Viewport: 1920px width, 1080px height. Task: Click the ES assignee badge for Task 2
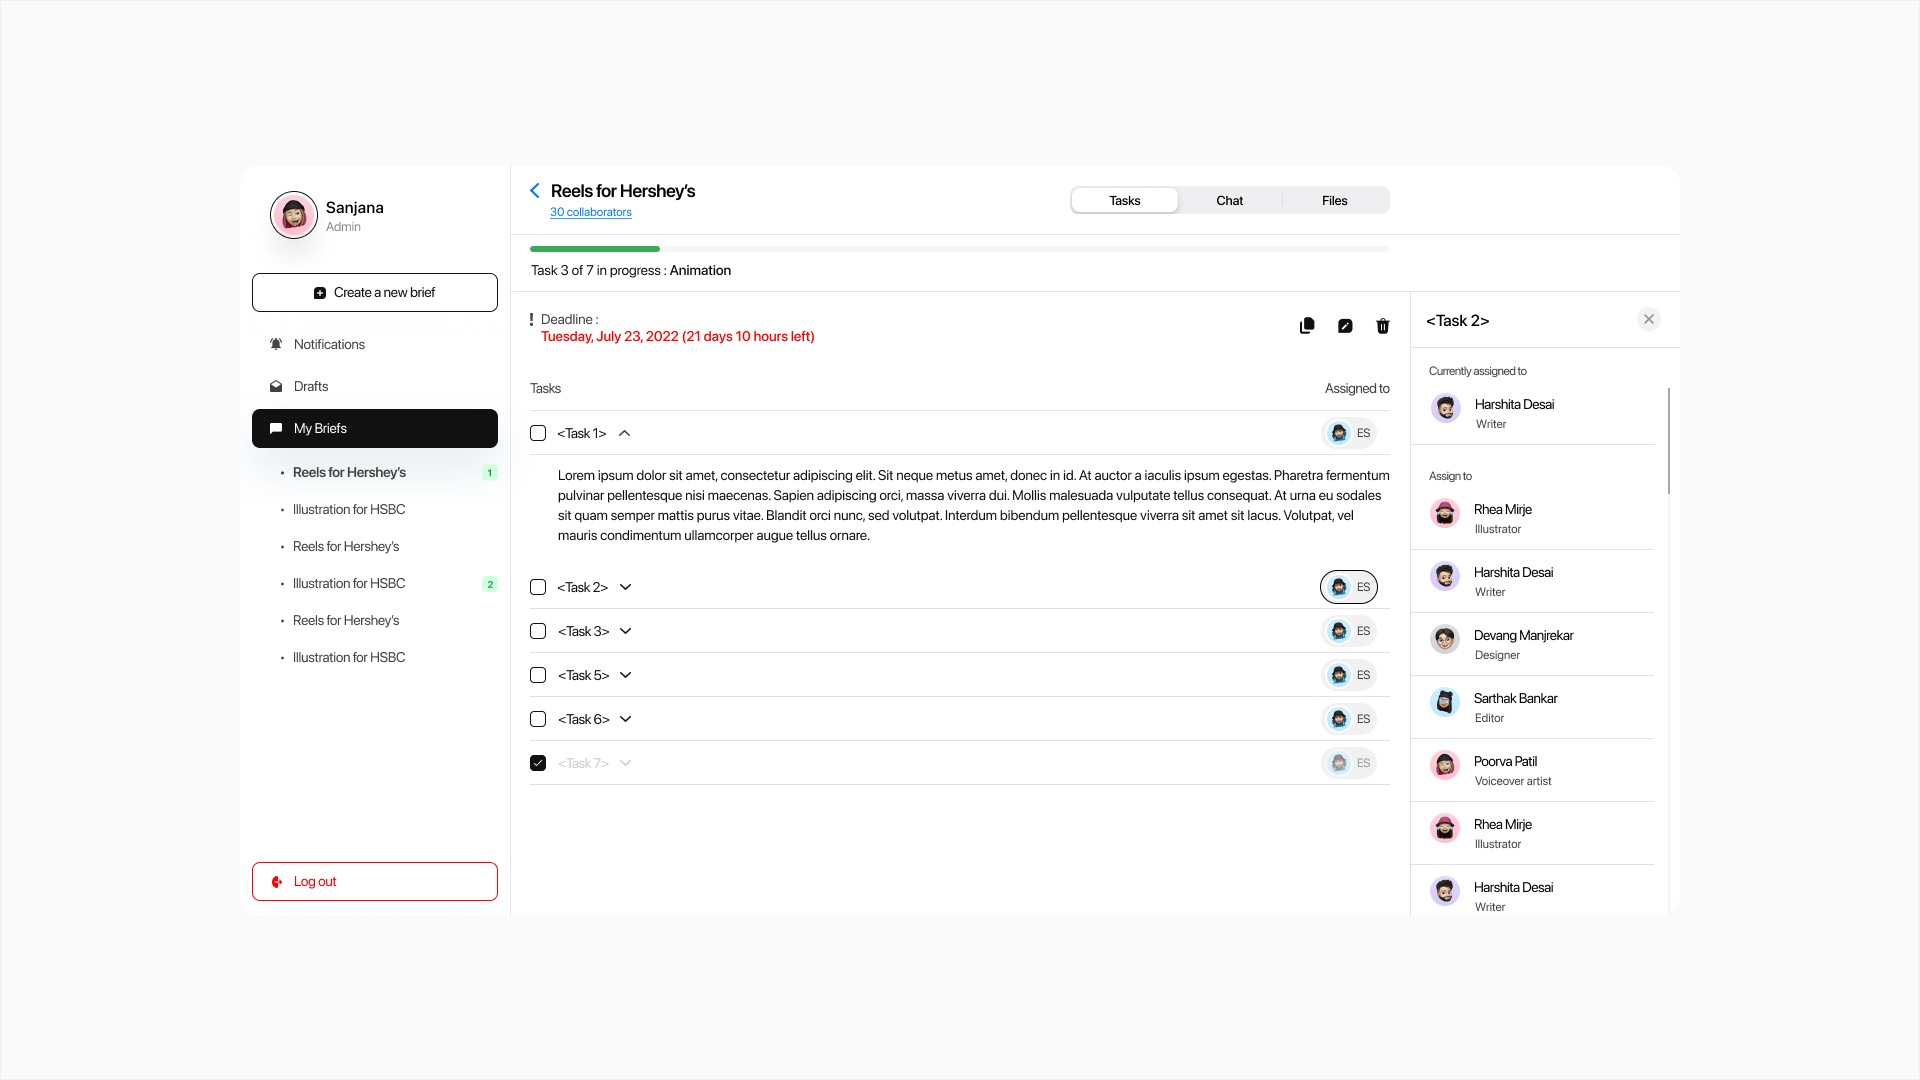coord(1349,587)
